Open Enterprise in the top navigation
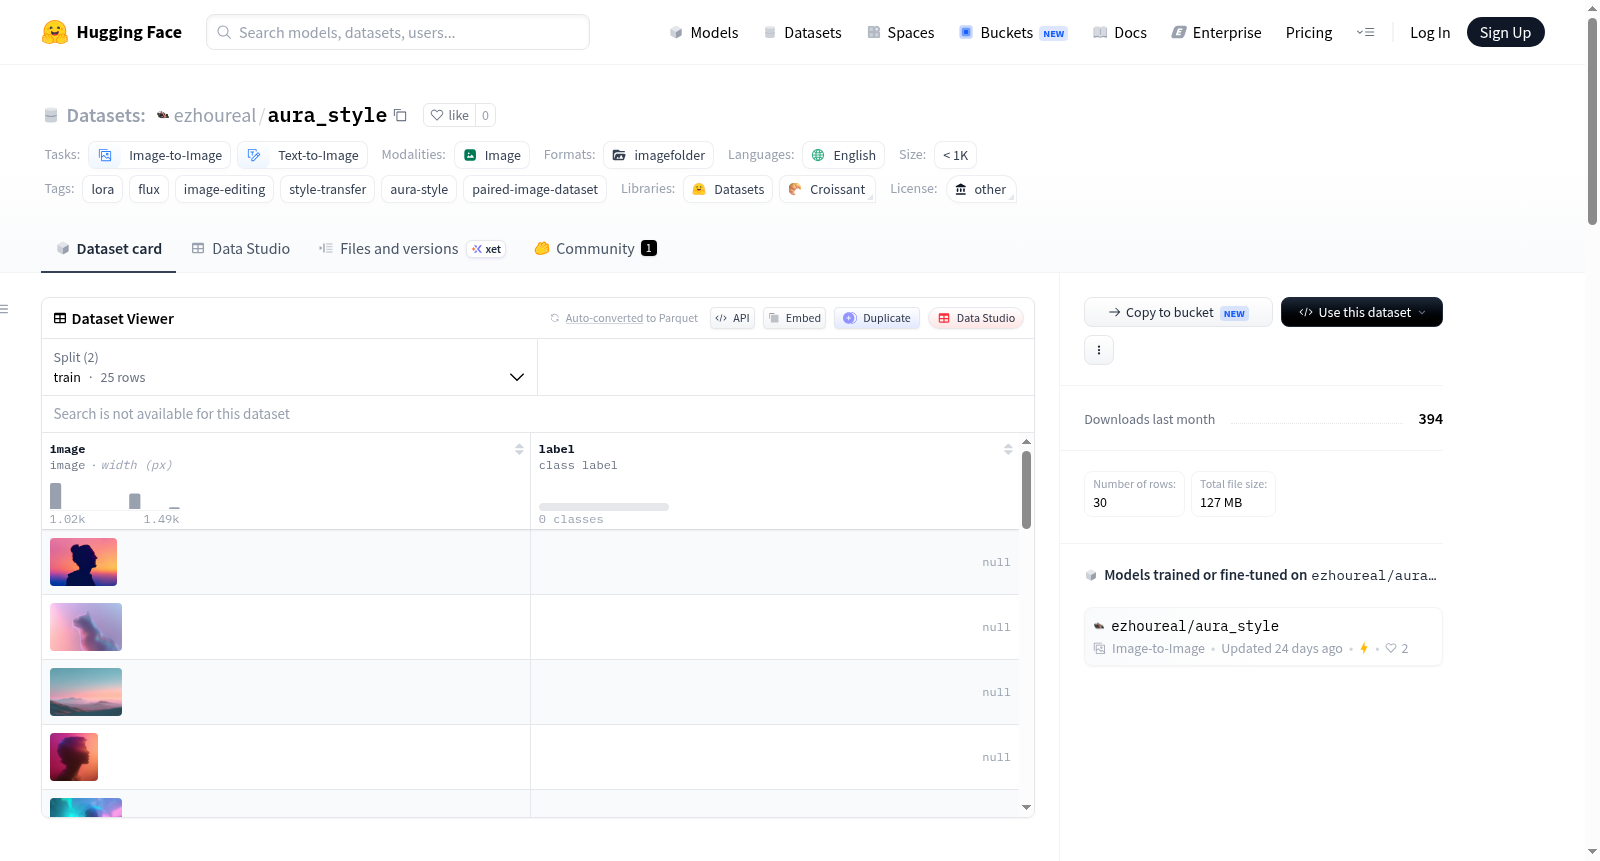The height and width of the screenshot is (861, 1600). point(1216,32)
